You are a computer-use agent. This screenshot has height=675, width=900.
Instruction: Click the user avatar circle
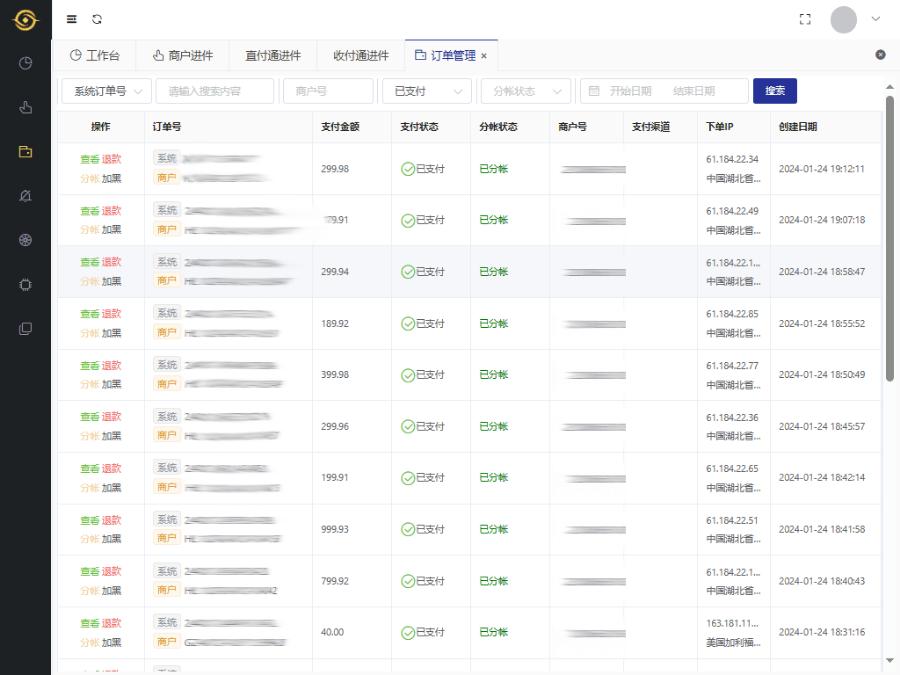(x=843, y=20)
